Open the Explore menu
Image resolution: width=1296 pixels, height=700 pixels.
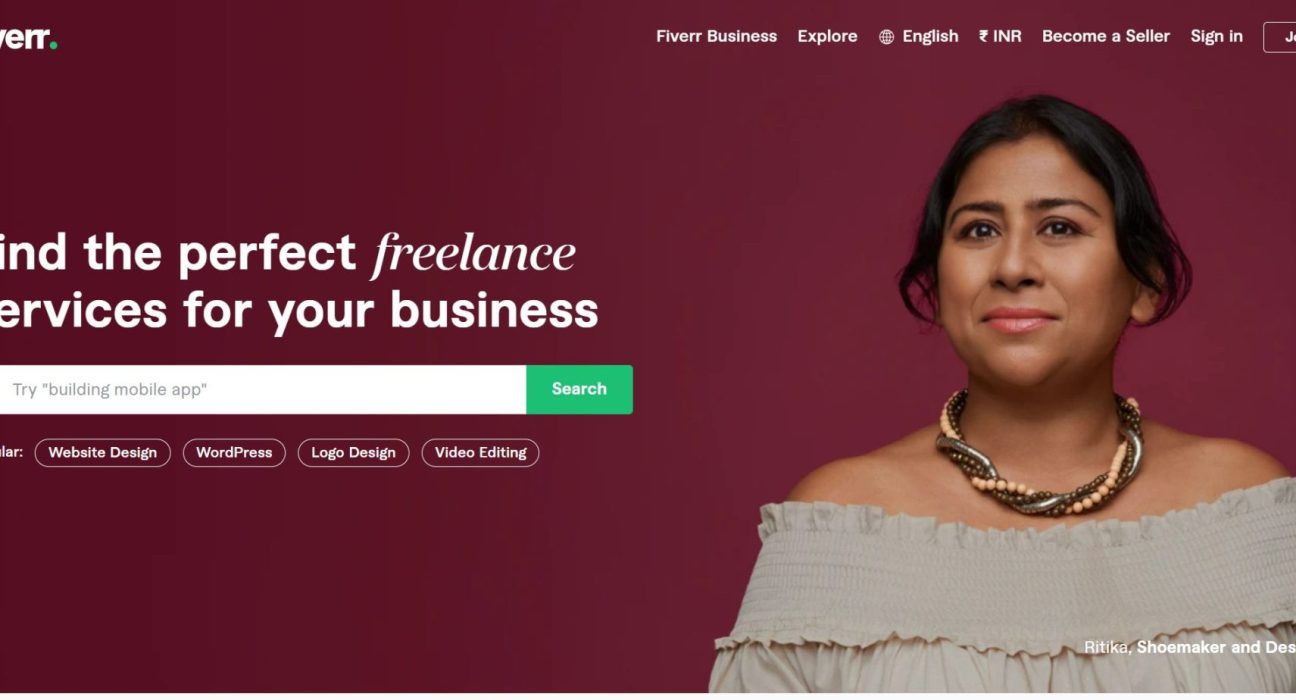827,36
